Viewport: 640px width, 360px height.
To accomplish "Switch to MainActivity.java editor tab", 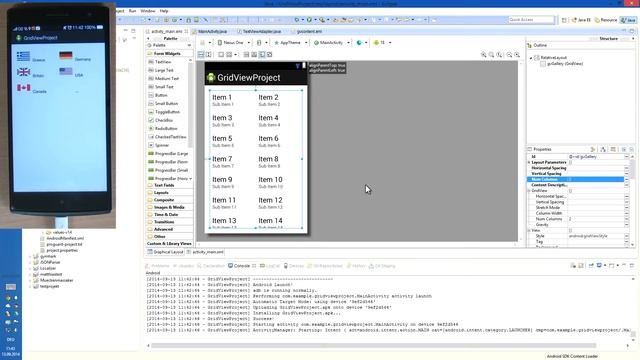I will tap(212, 31).
